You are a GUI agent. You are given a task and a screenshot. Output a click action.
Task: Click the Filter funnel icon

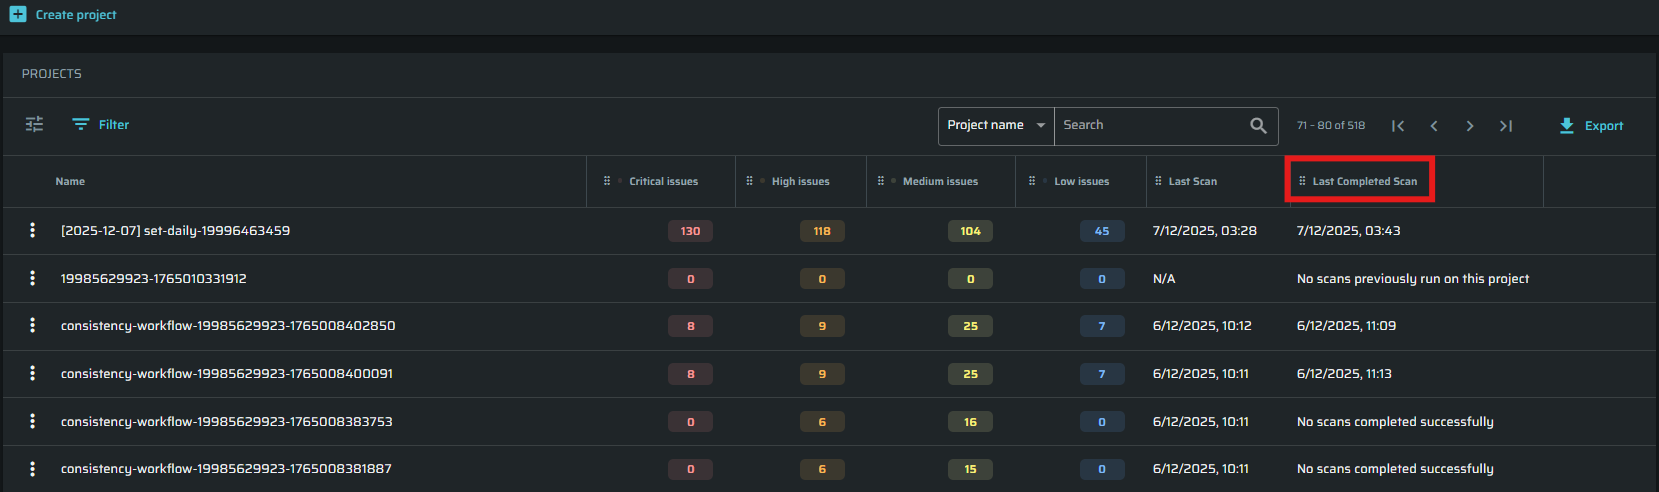point(81,124)
